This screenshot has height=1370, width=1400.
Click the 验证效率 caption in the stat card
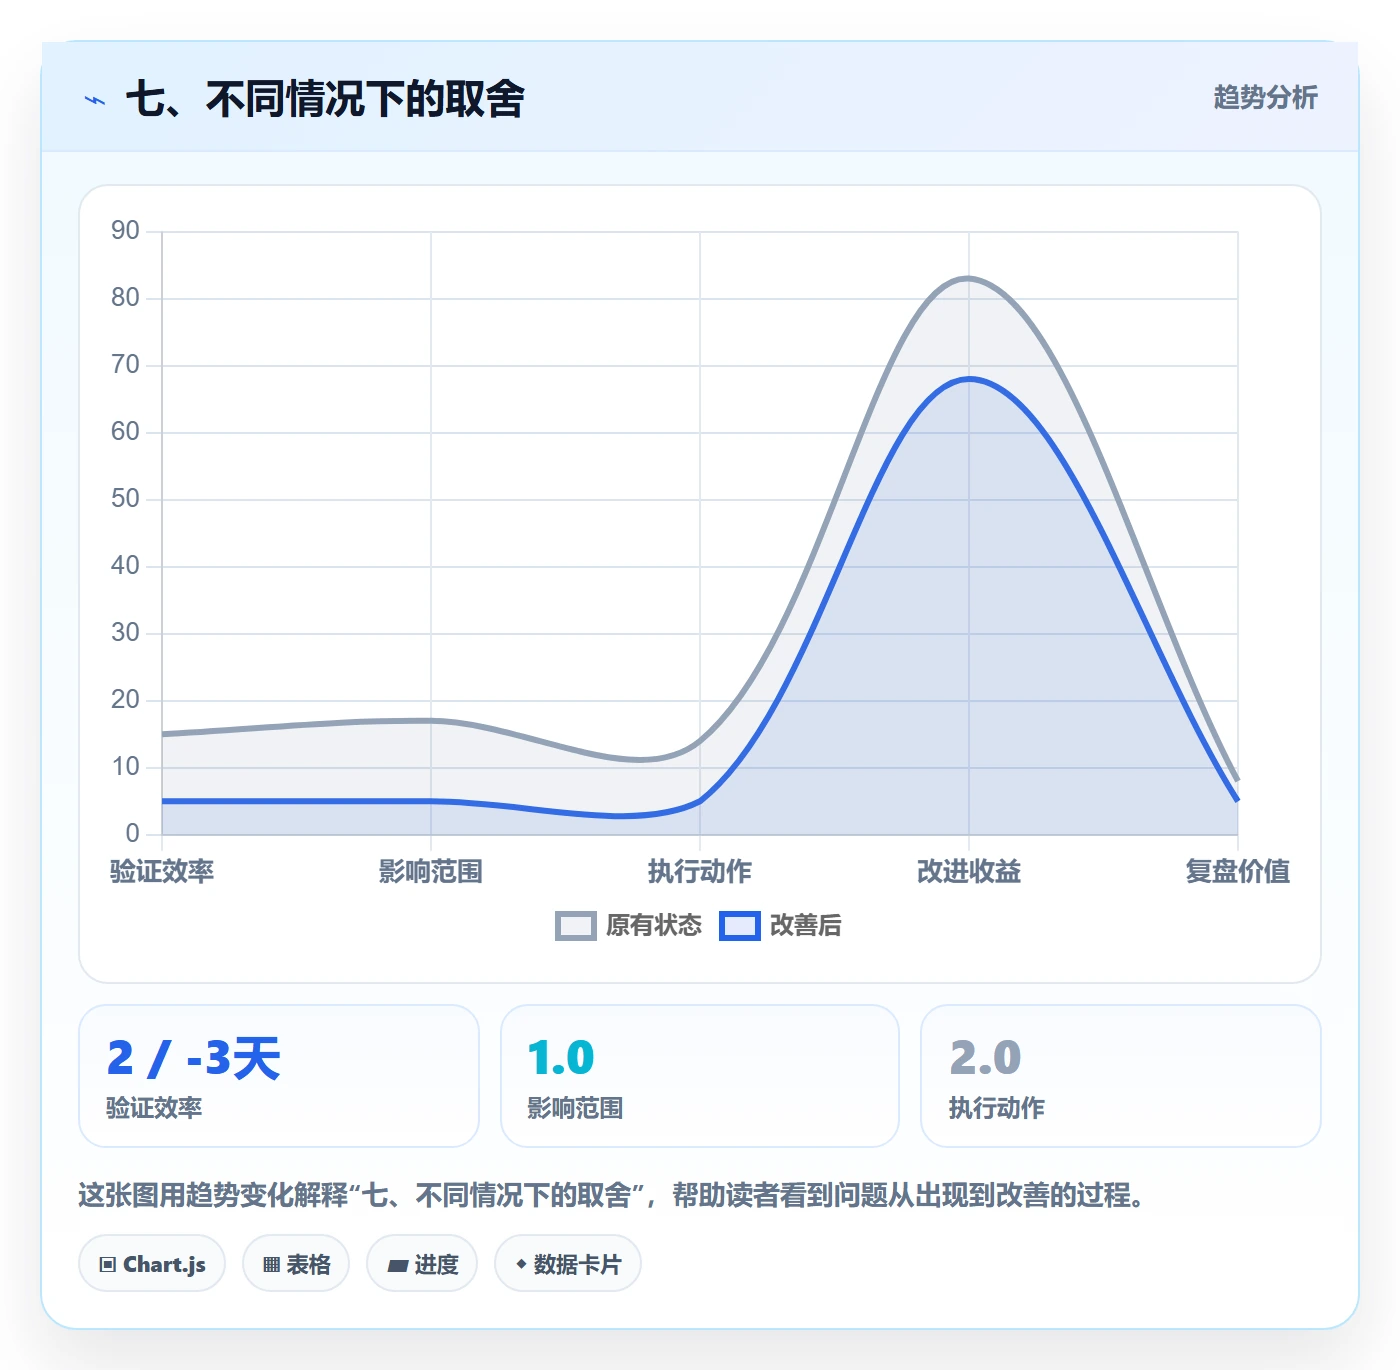(154, 1108)
